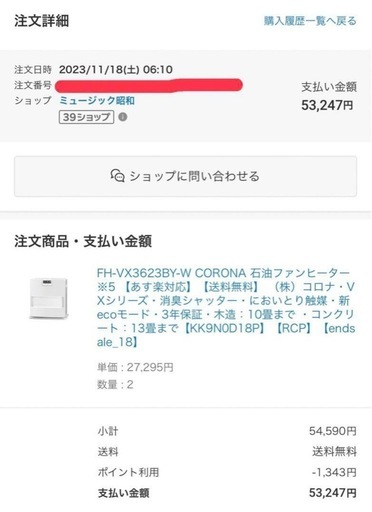Click the chat bubble icon in inquiry button
This screenshot has height=512, width=372.
tap(117, 176)
